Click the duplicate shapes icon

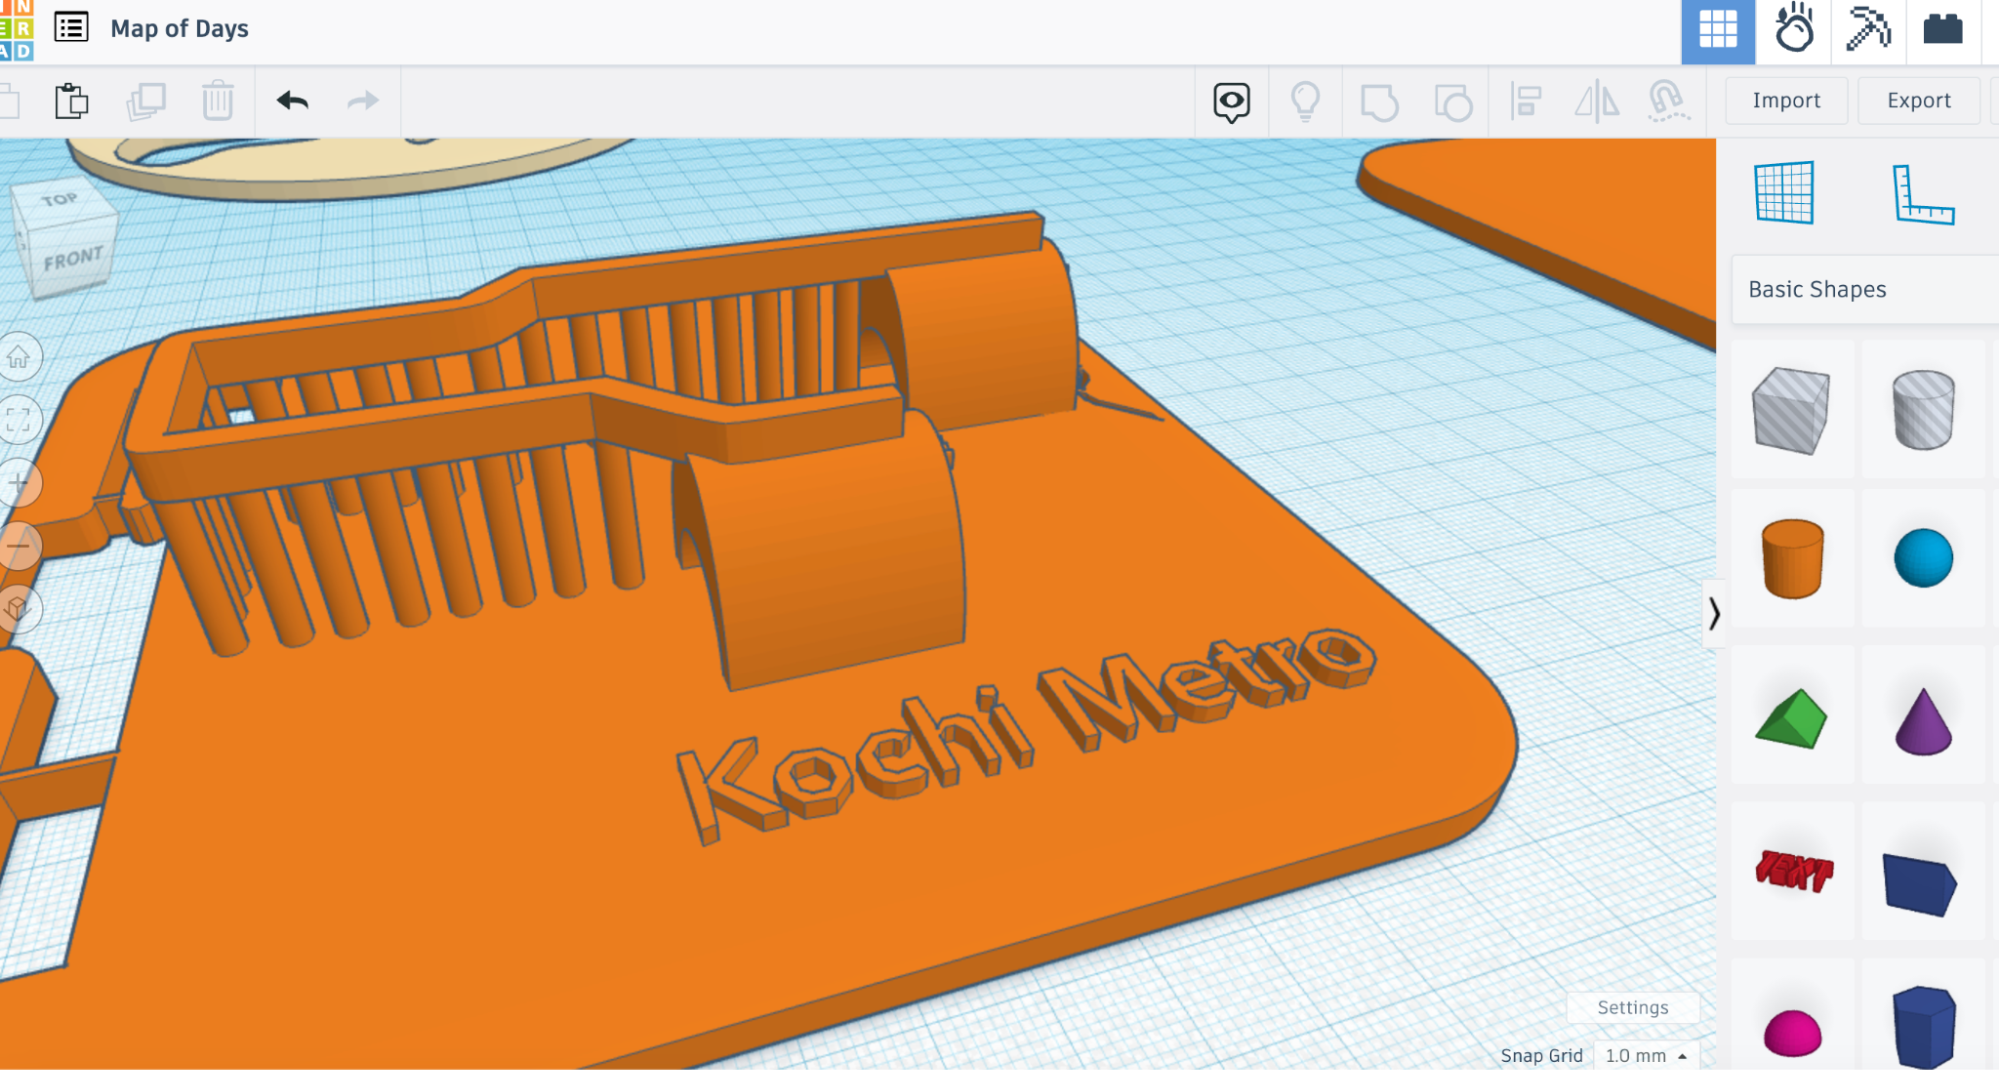point(146,101)
